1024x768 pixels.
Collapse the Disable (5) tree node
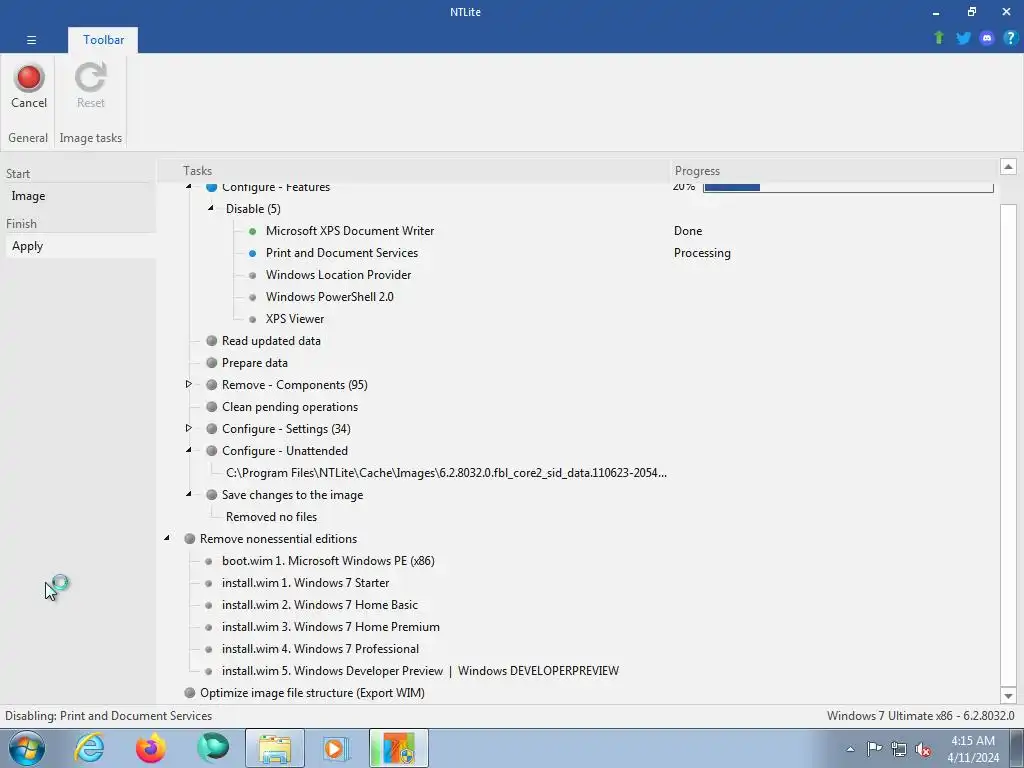point(211,208)
